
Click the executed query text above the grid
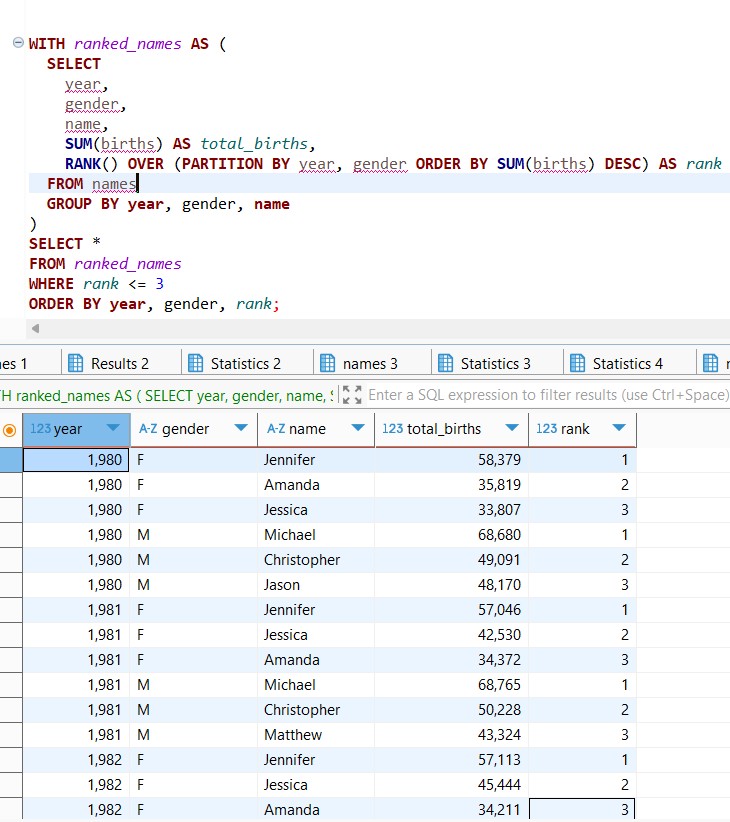166,395
